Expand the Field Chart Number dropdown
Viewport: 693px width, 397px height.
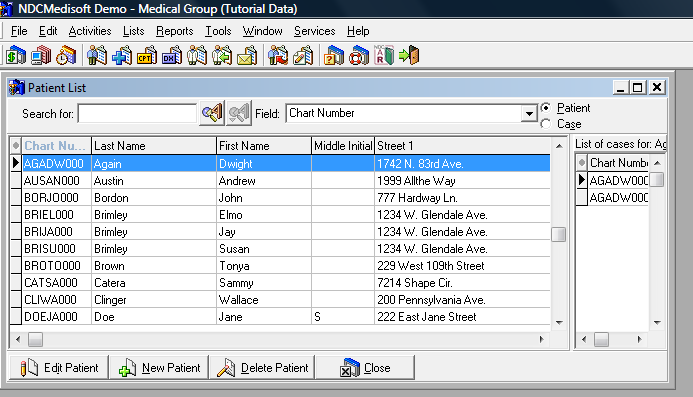coord(529,114)
